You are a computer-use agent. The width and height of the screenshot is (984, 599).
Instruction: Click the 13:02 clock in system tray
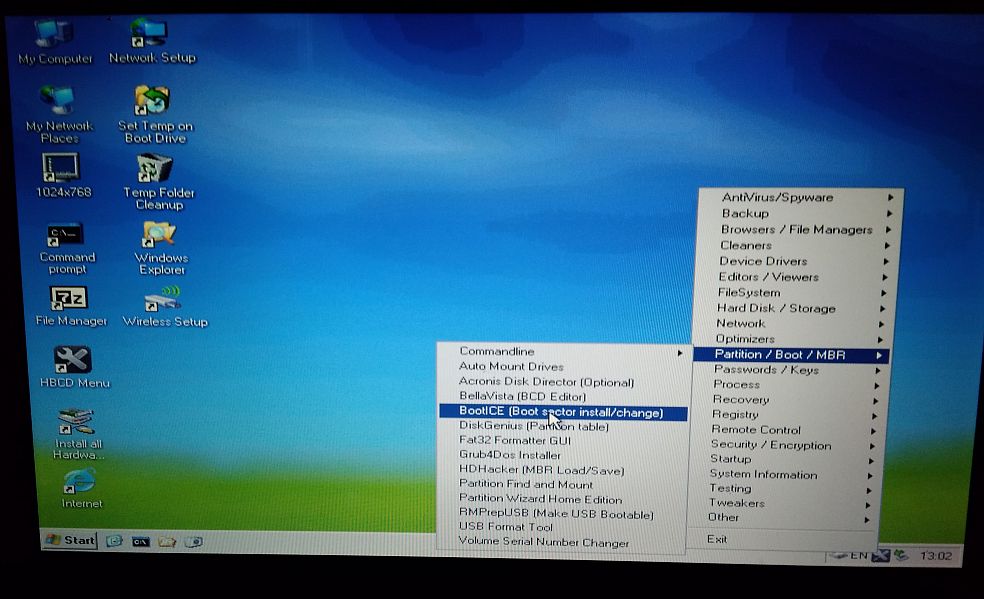point(936,556)
